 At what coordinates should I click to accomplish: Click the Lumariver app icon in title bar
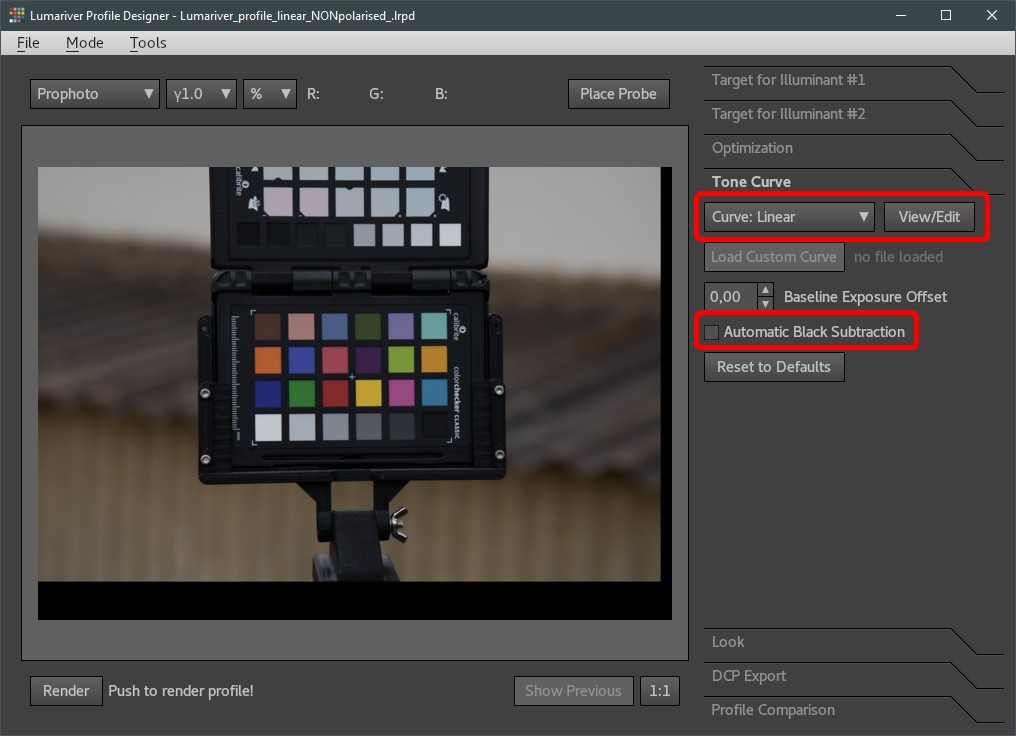pyautogui.click(x=16, y=15)
